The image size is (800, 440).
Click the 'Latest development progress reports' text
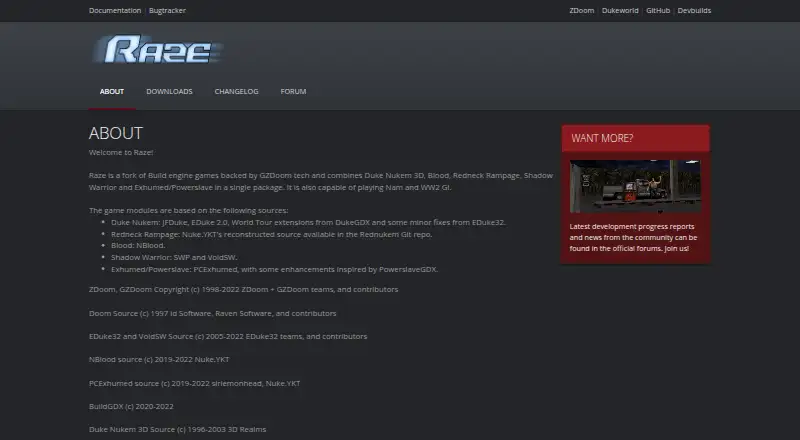(633, 237)
